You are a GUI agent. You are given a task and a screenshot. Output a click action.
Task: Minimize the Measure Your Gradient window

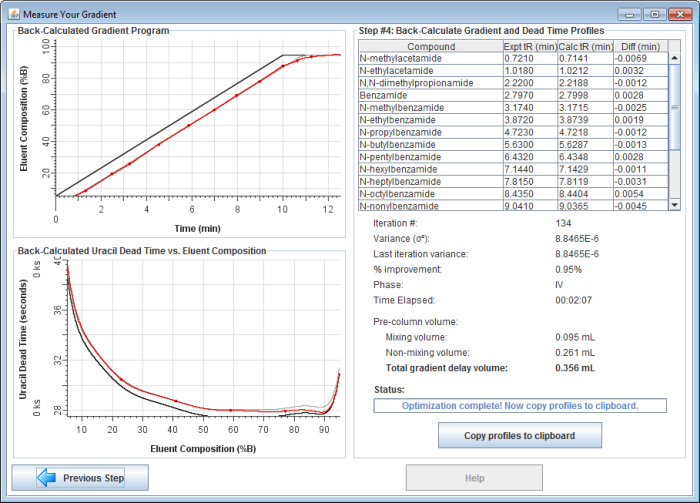point(629,14)
